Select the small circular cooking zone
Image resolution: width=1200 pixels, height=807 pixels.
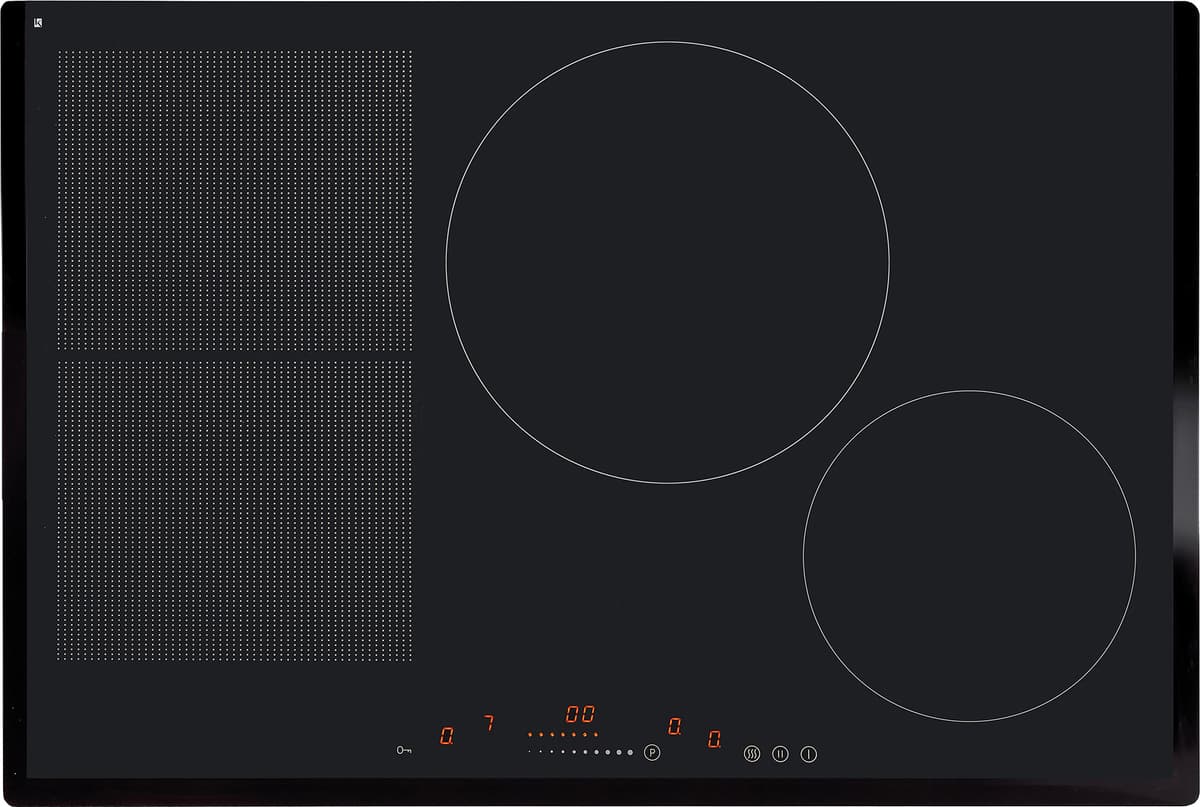point(969,555)
